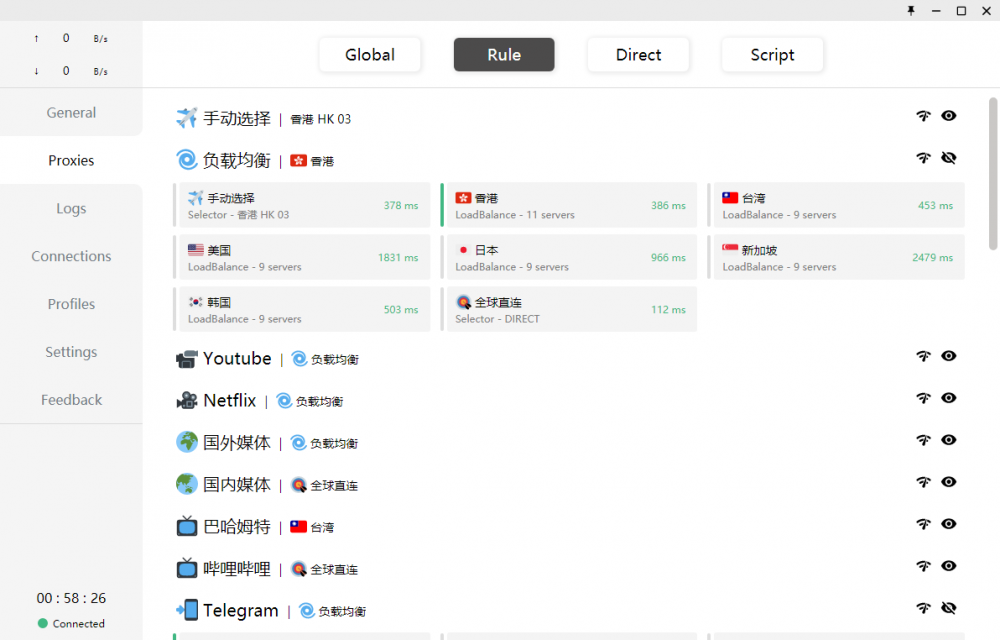The width and height of the screenshot is (1000, 640).
Task: Select the 台湾 LoadBalance proxy card
Action: pyautogui.click(x=836, y=205)
